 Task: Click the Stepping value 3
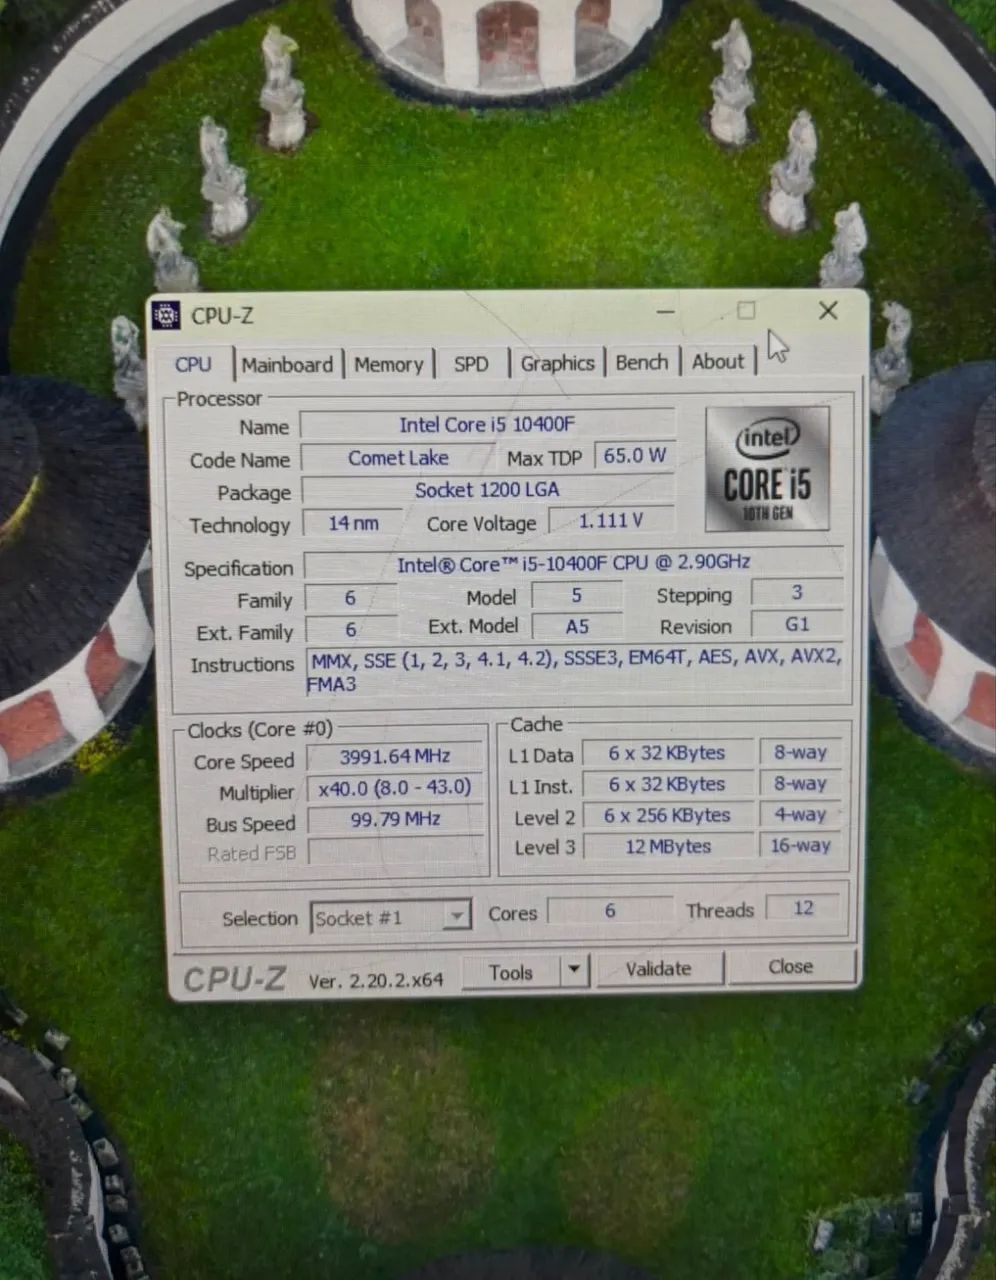click(797, 593)
